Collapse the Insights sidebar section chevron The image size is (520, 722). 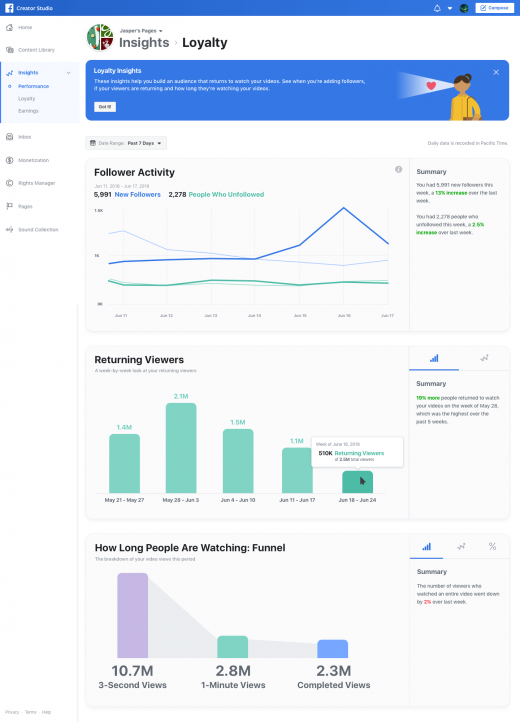[x=69, y=73]
